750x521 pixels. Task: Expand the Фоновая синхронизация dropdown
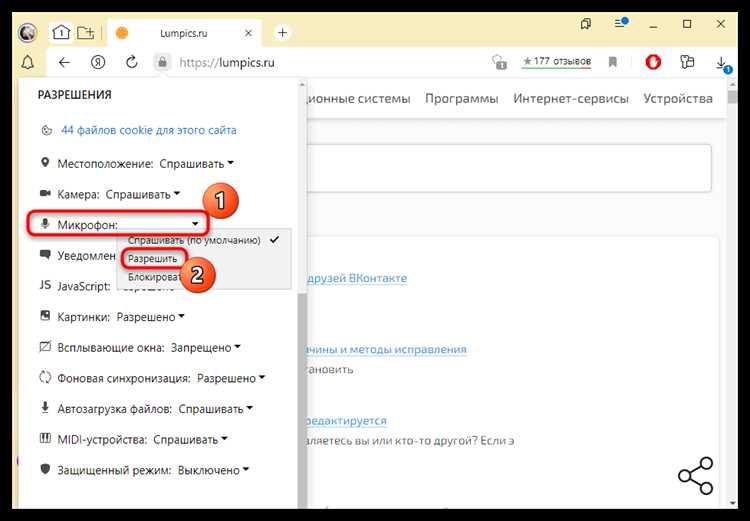[x=231, y=378]
